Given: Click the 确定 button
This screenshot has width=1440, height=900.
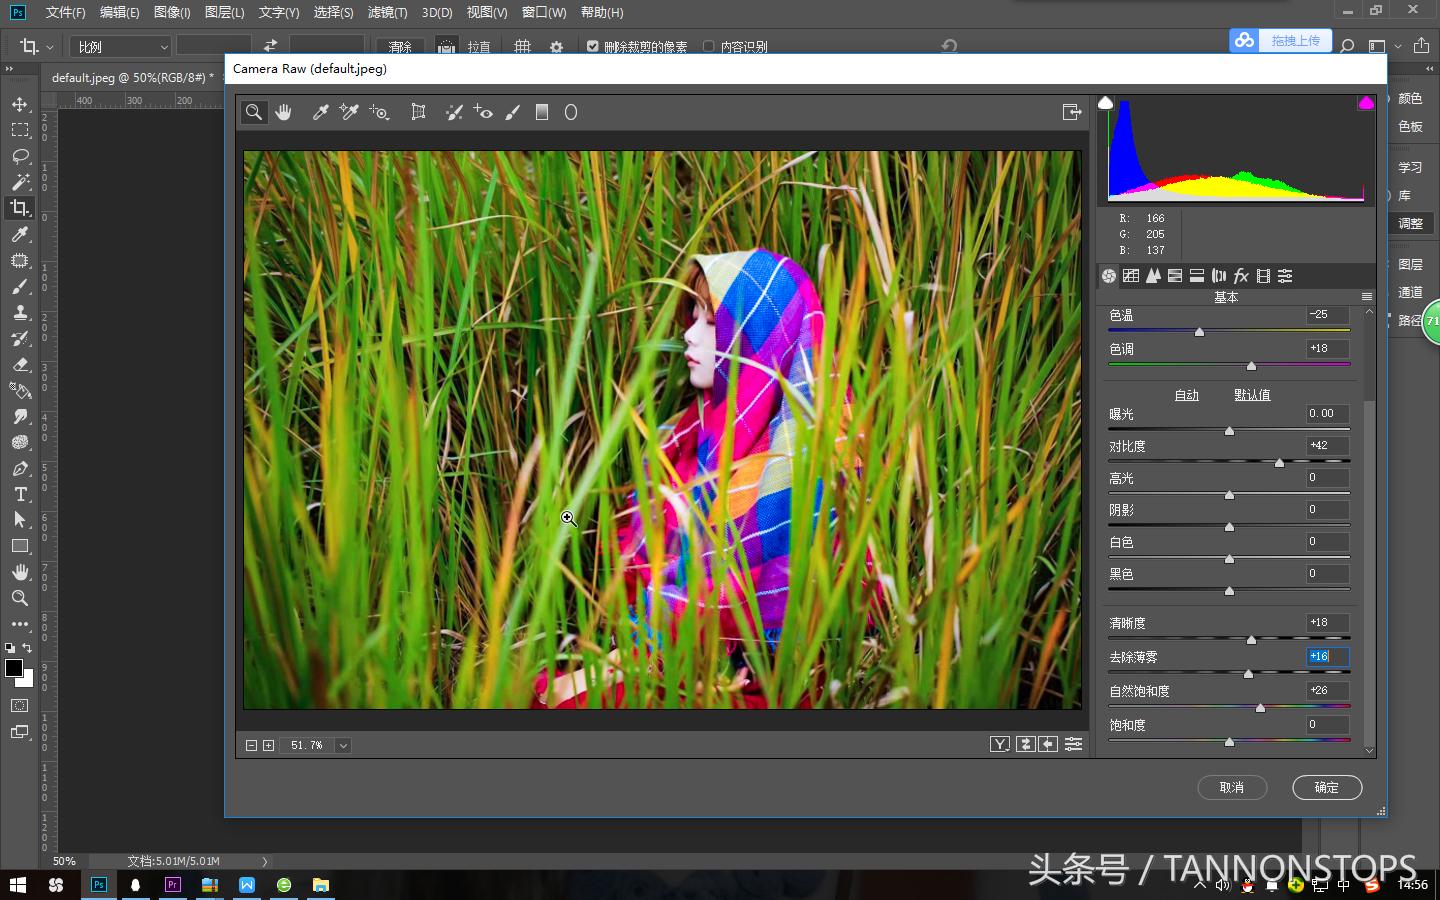Looking at the screenshot, I should [1326, 788].
